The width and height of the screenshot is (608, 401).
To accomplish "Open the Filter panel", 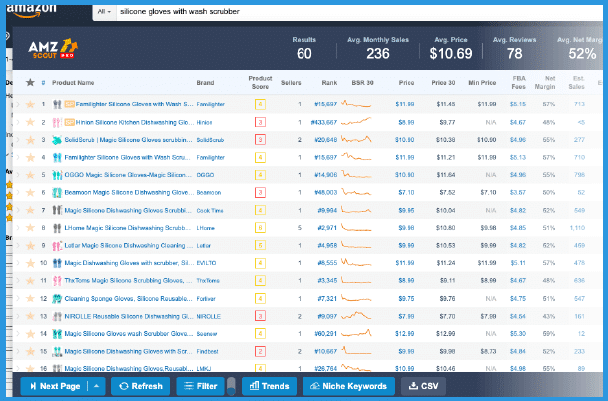I will (200, 386).
